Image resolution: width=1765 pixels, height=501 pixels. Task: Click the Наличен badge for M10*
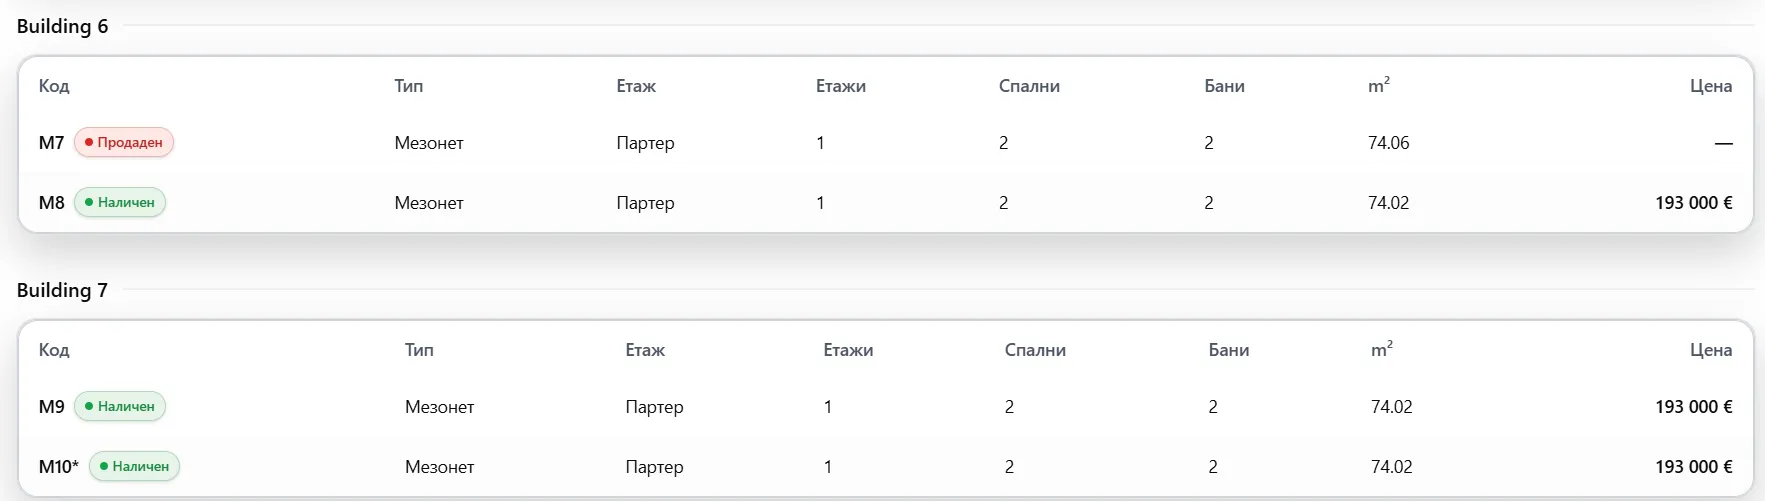135,466
